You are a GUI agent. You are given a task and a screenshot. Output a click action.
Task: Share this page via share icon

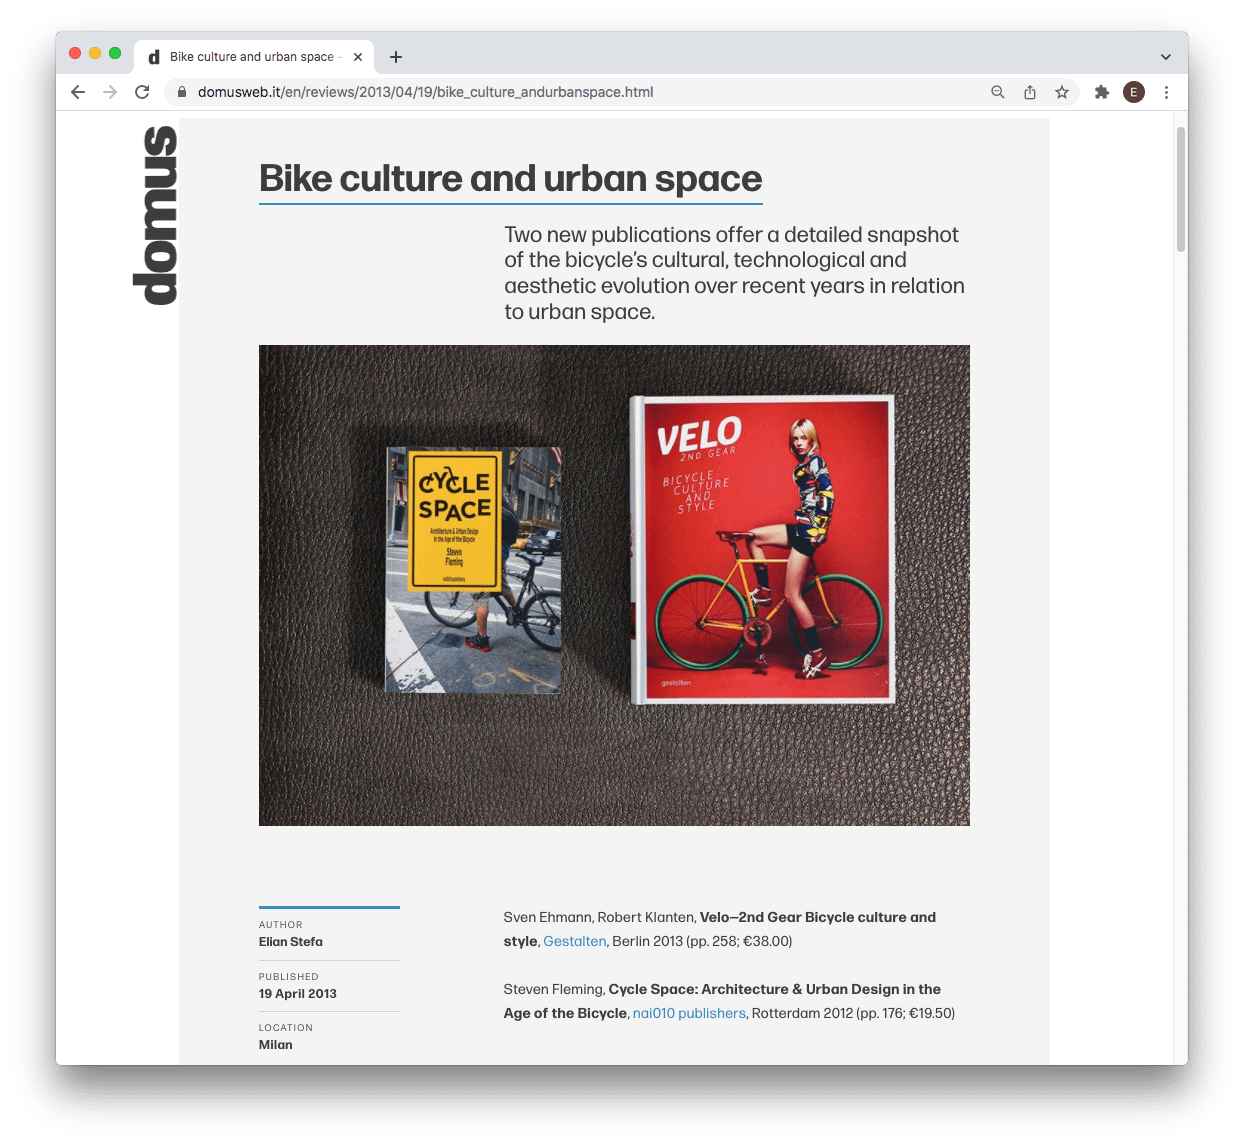click(x=1029, y=92)
